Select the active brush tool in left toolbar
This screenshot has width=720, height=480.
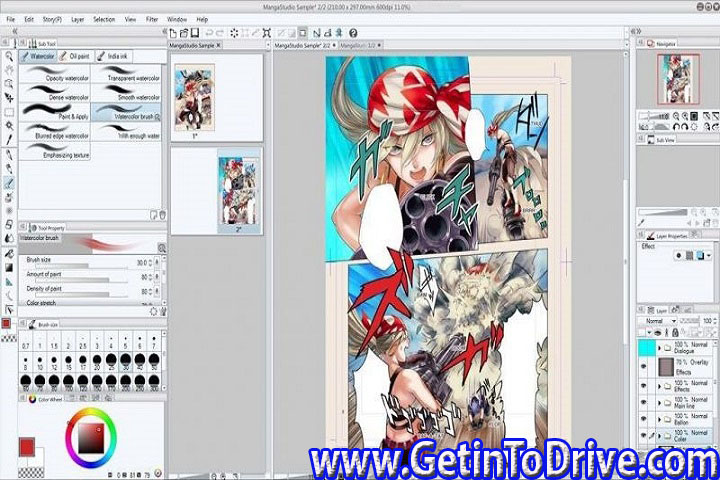(9, 183)
